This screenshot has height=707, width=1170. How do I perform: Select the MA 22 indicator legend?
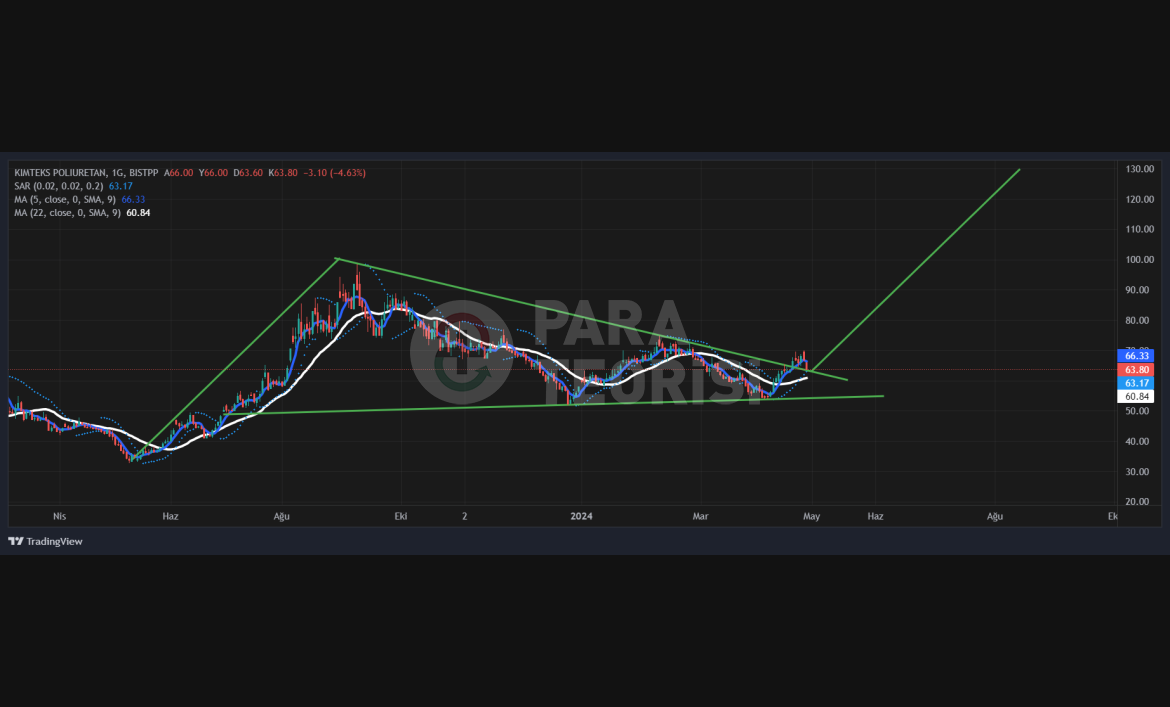pyautogui.click(x=82, y=213)
